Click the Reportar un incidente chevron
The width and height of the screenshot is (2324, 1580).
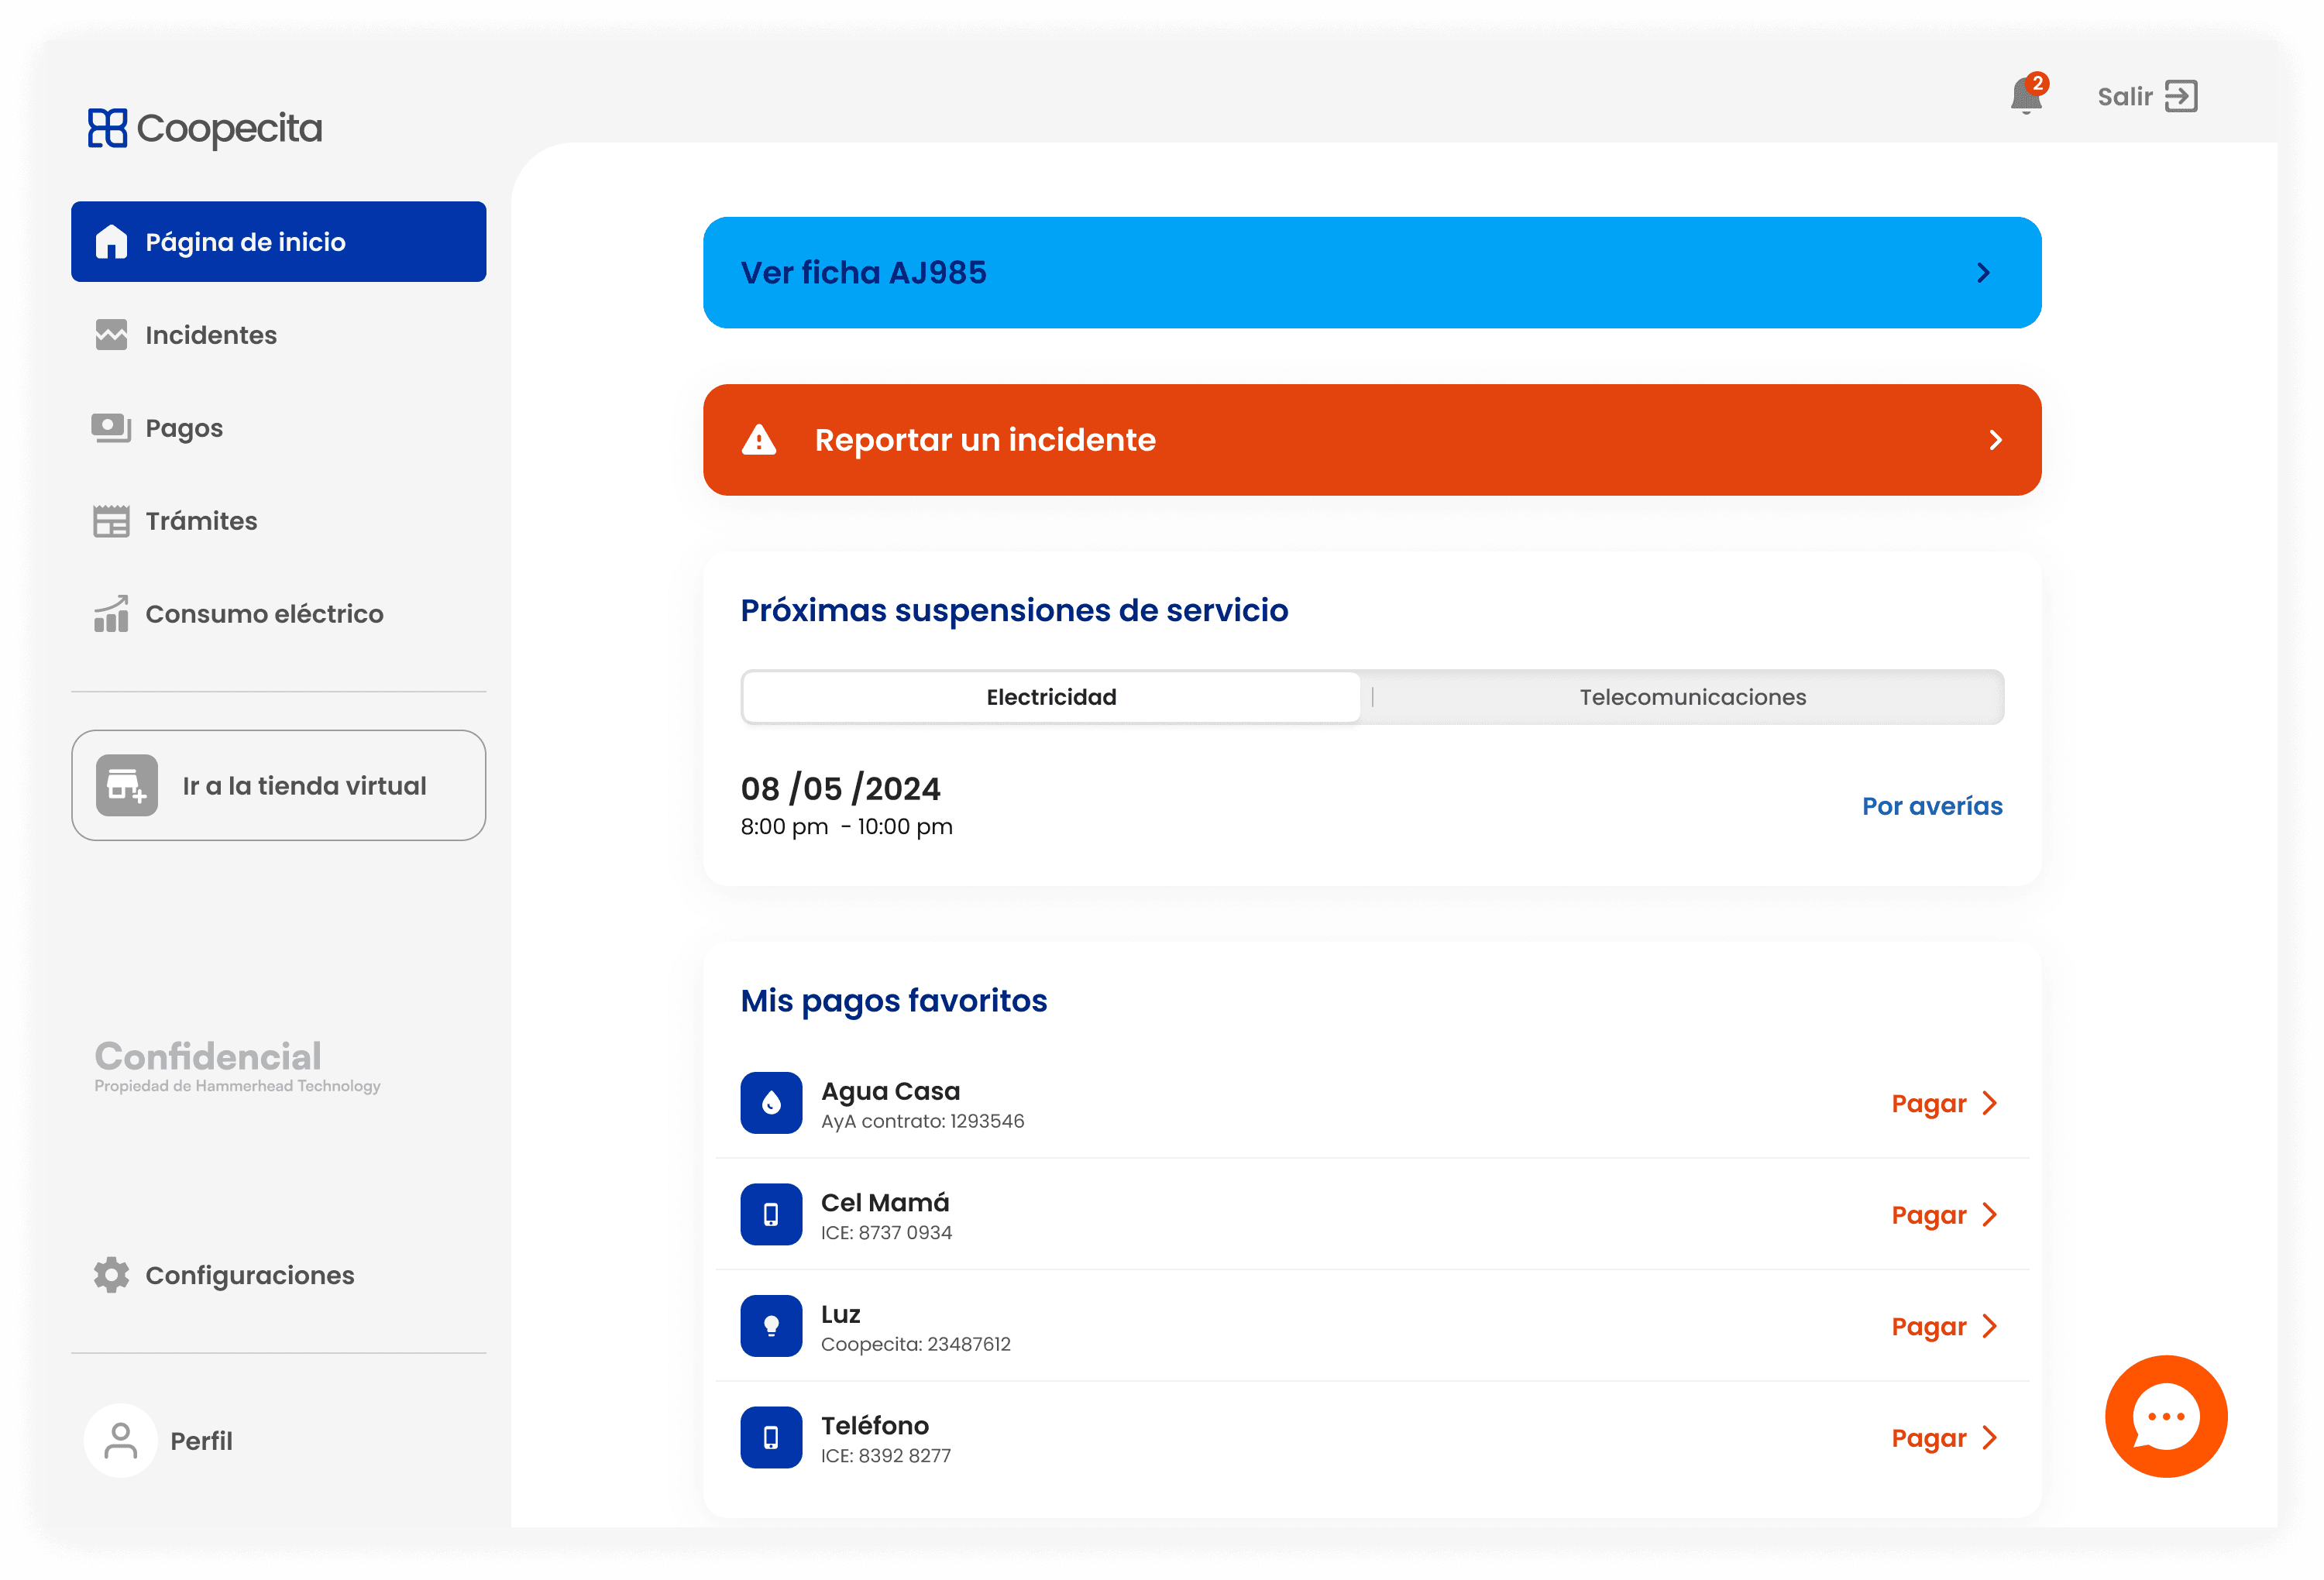point(1995,440)
